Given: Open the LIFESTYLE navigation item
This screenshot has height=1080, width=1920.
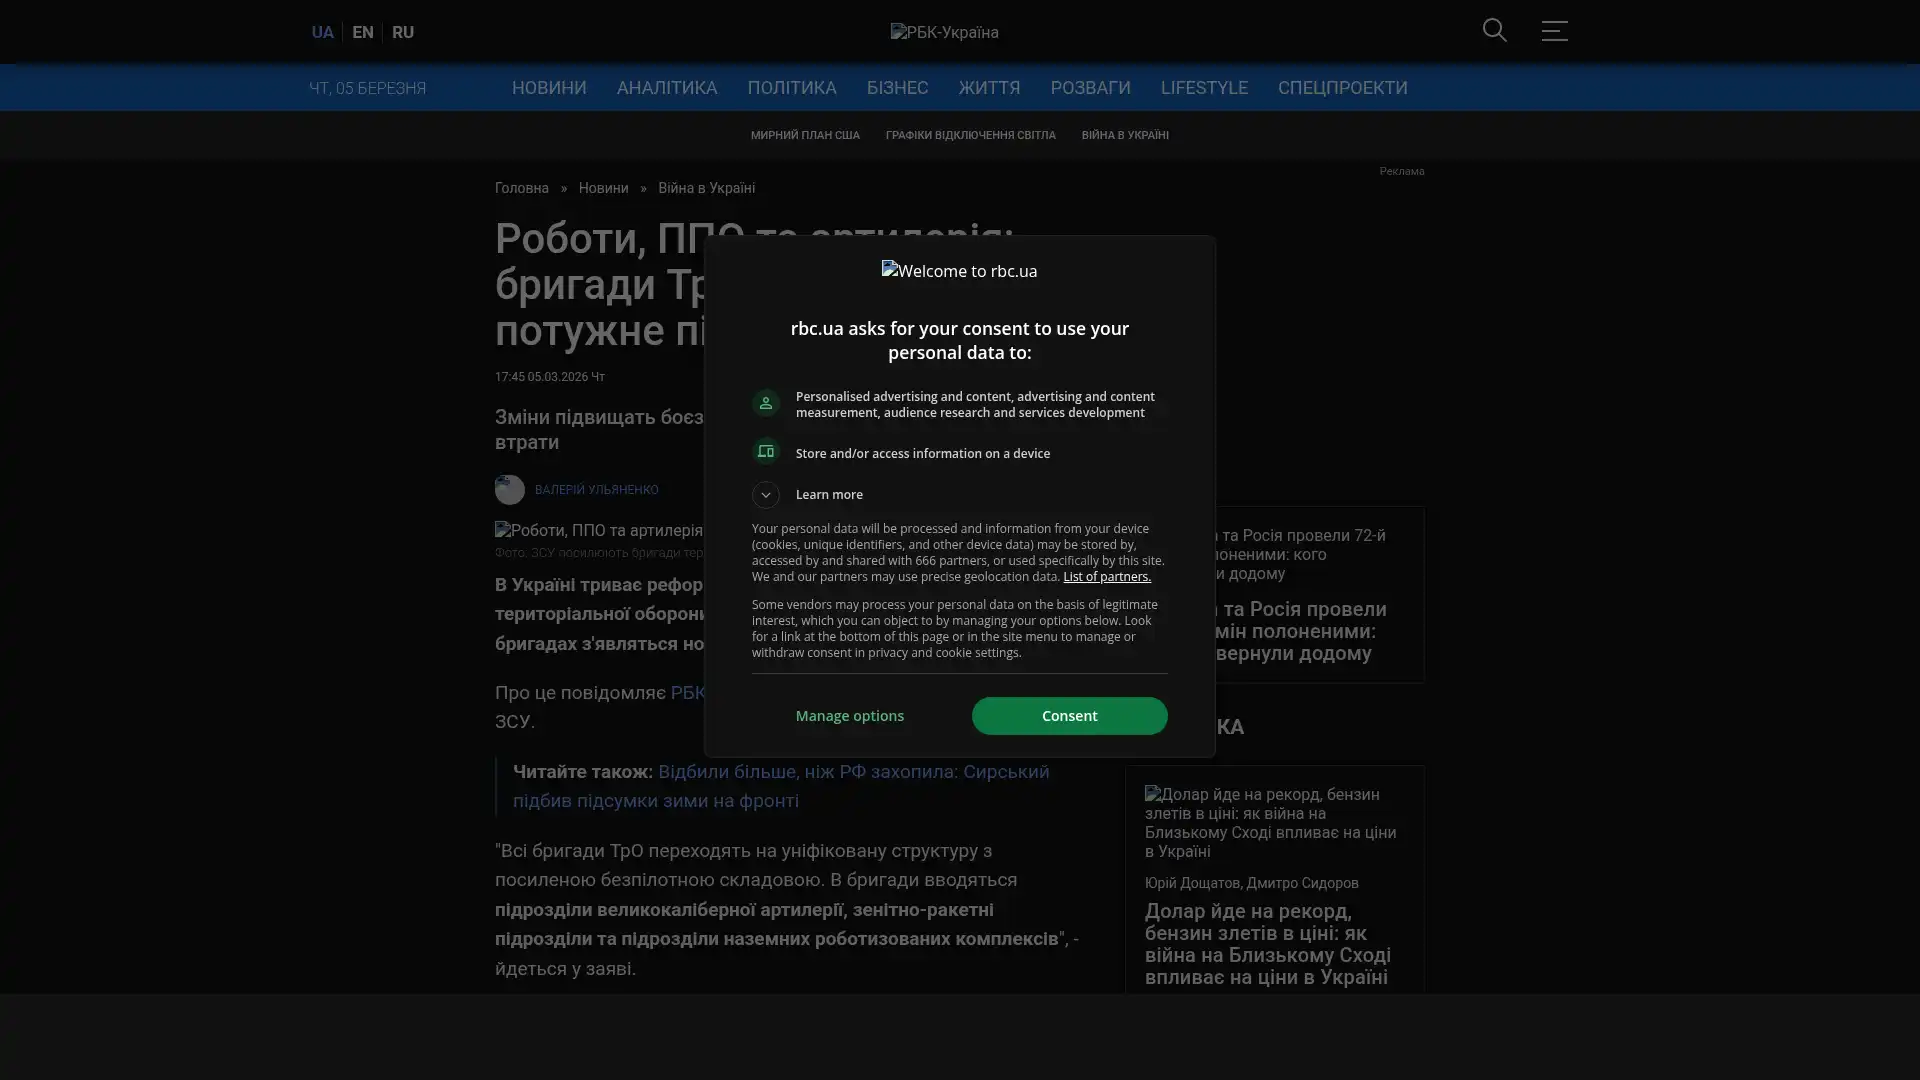Looking at the screenshot, I should point(1204,88).
